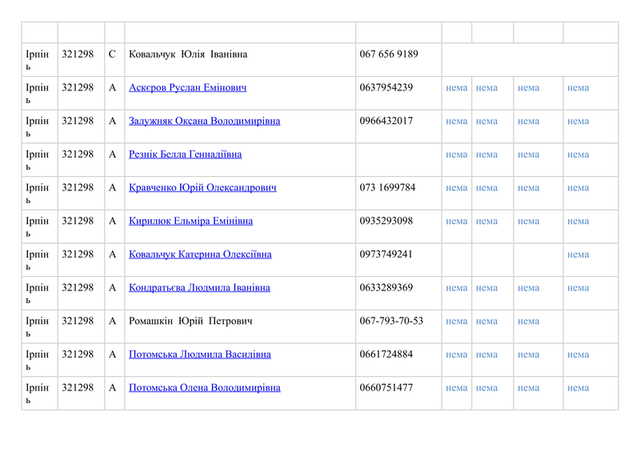The image size is (640, 452).
Task: Select the phone cell 0661724884
Action: tap(386, 354)
